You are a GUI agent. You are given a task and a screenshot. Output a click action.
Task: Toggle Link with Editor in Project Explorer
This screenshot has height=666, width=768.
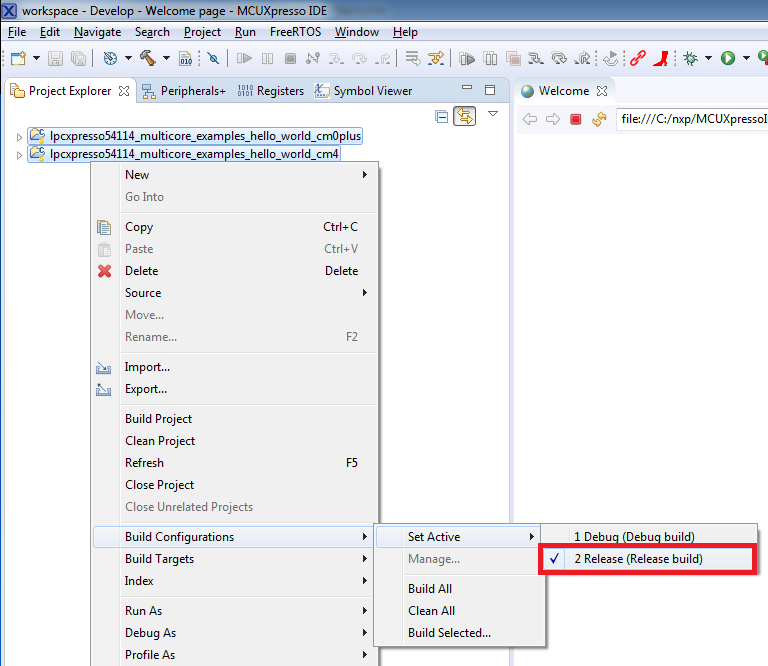465,117
